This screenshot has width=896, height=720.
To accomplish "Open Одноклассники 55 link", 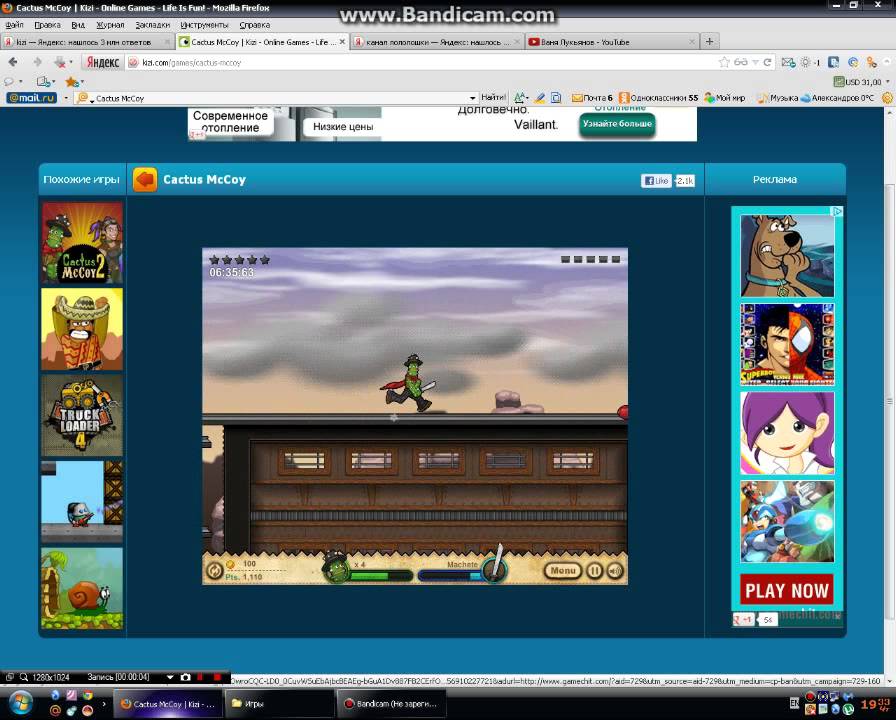I will (x=659, y=98).
